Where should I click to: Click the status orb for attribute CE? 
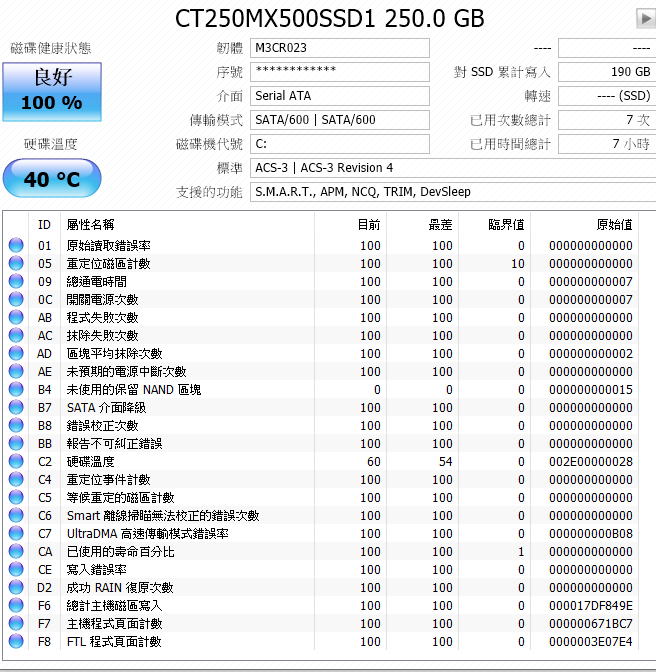(16, 569)
